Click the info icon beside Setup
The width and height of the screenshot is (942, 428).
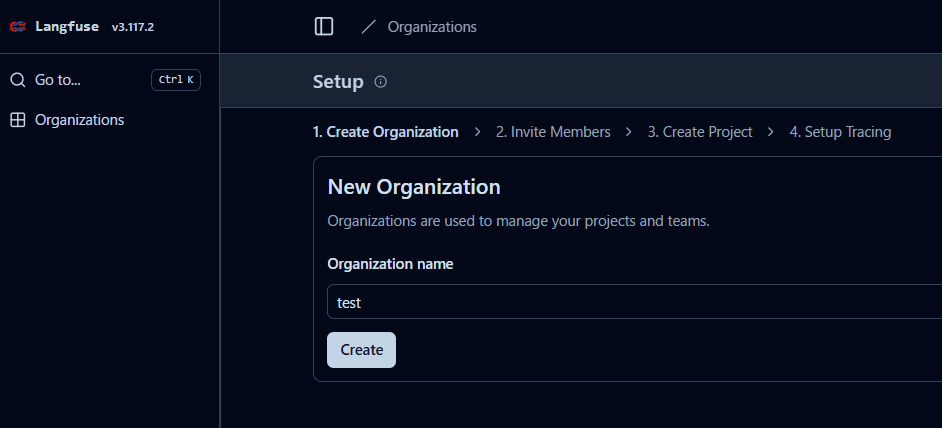click(380, 82)
